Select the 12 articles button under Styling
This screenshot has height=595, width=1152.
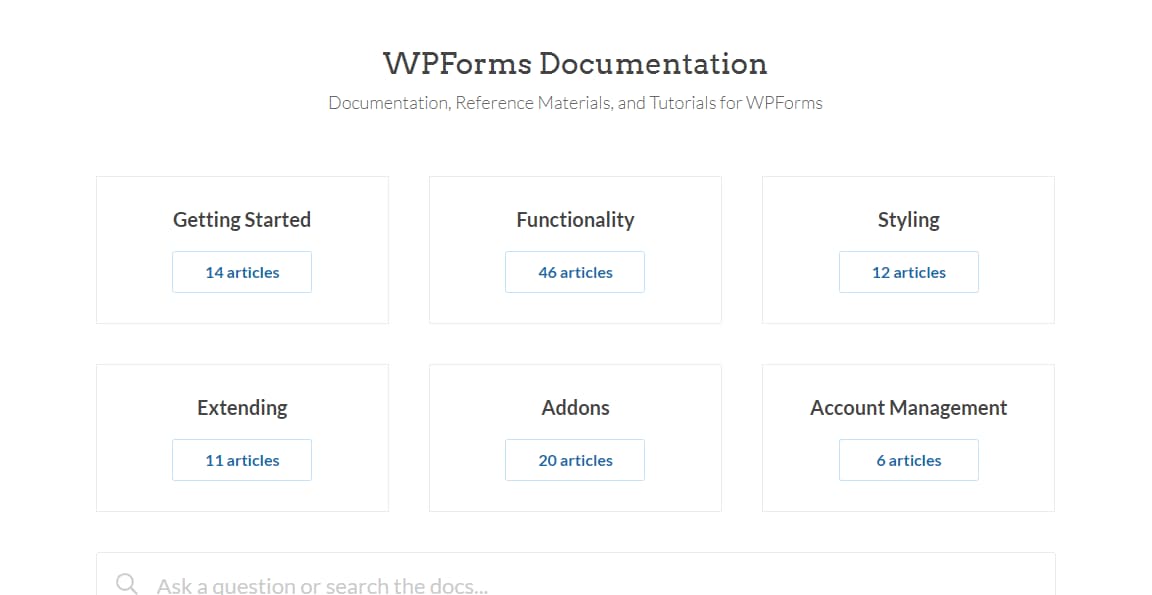point(908,271)
